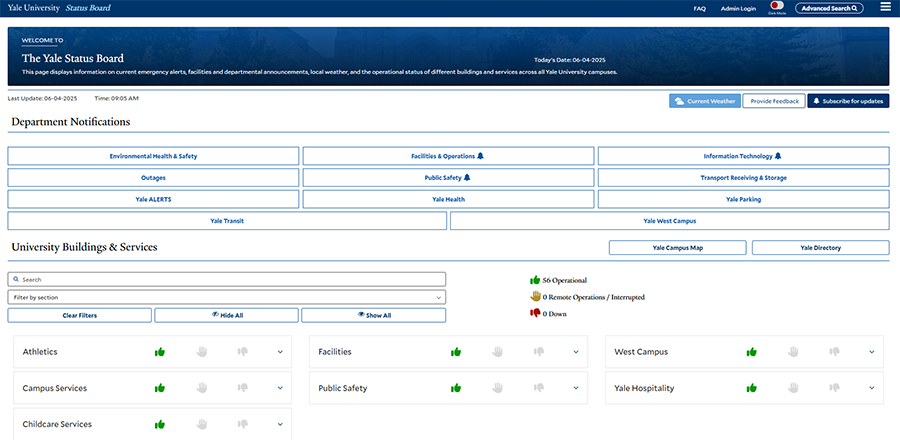This screenshot has height=440, width=900.
Task: Open Yale Health notifications
Action: (448, 199)
